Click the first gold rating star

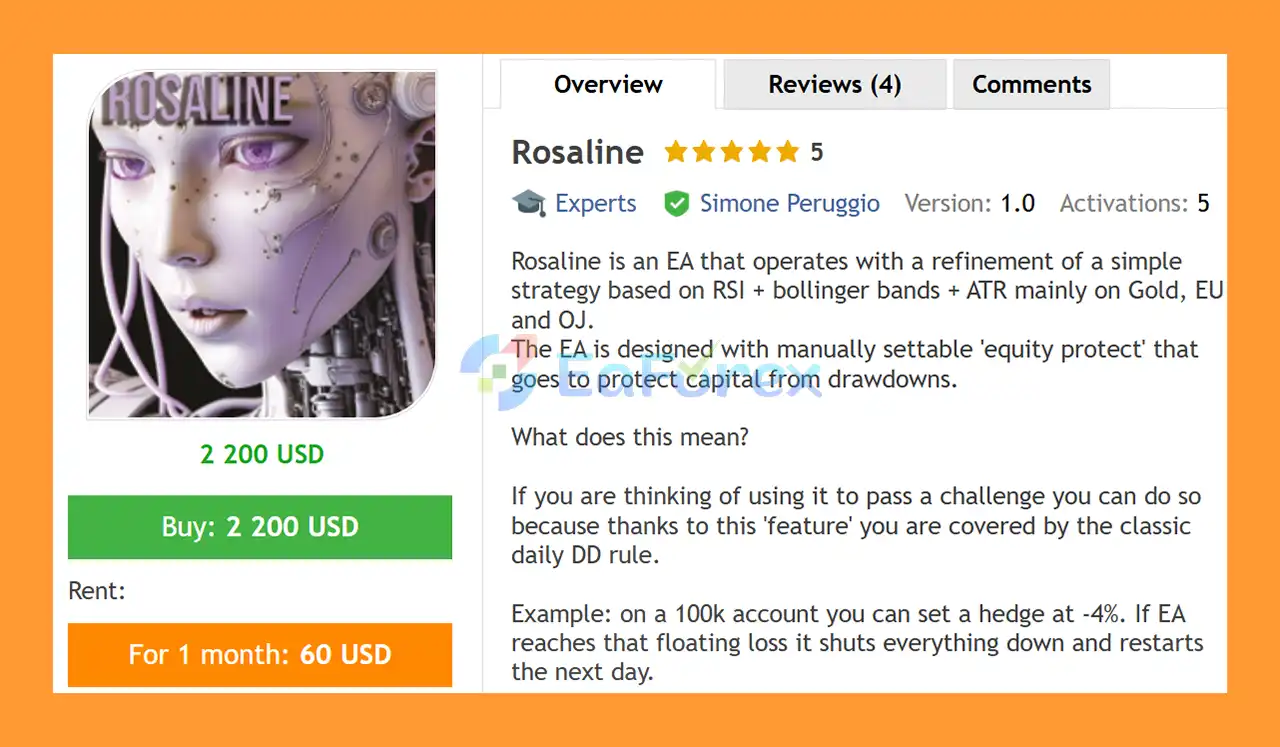click(676, 152)
